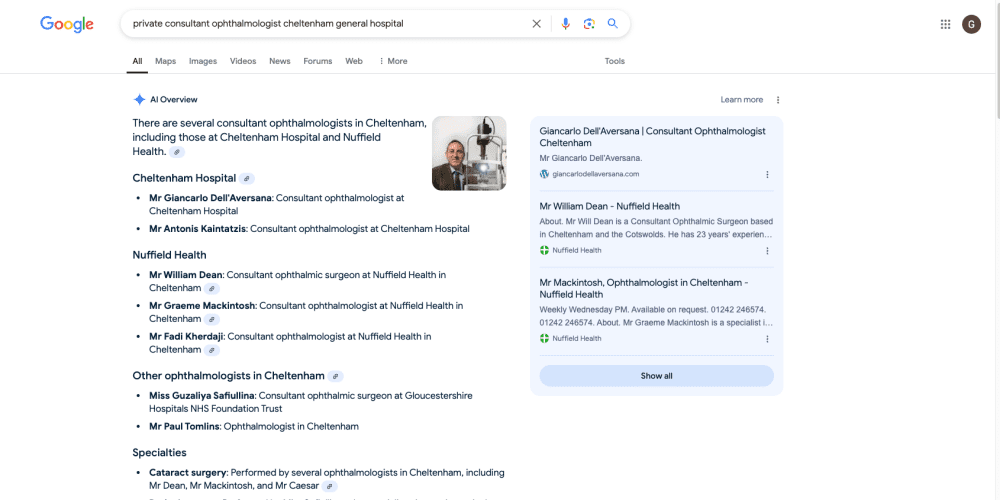Open AI Overview three-dot options menu
Viewport: 1000px width, 500px height.
pos(778,100)
